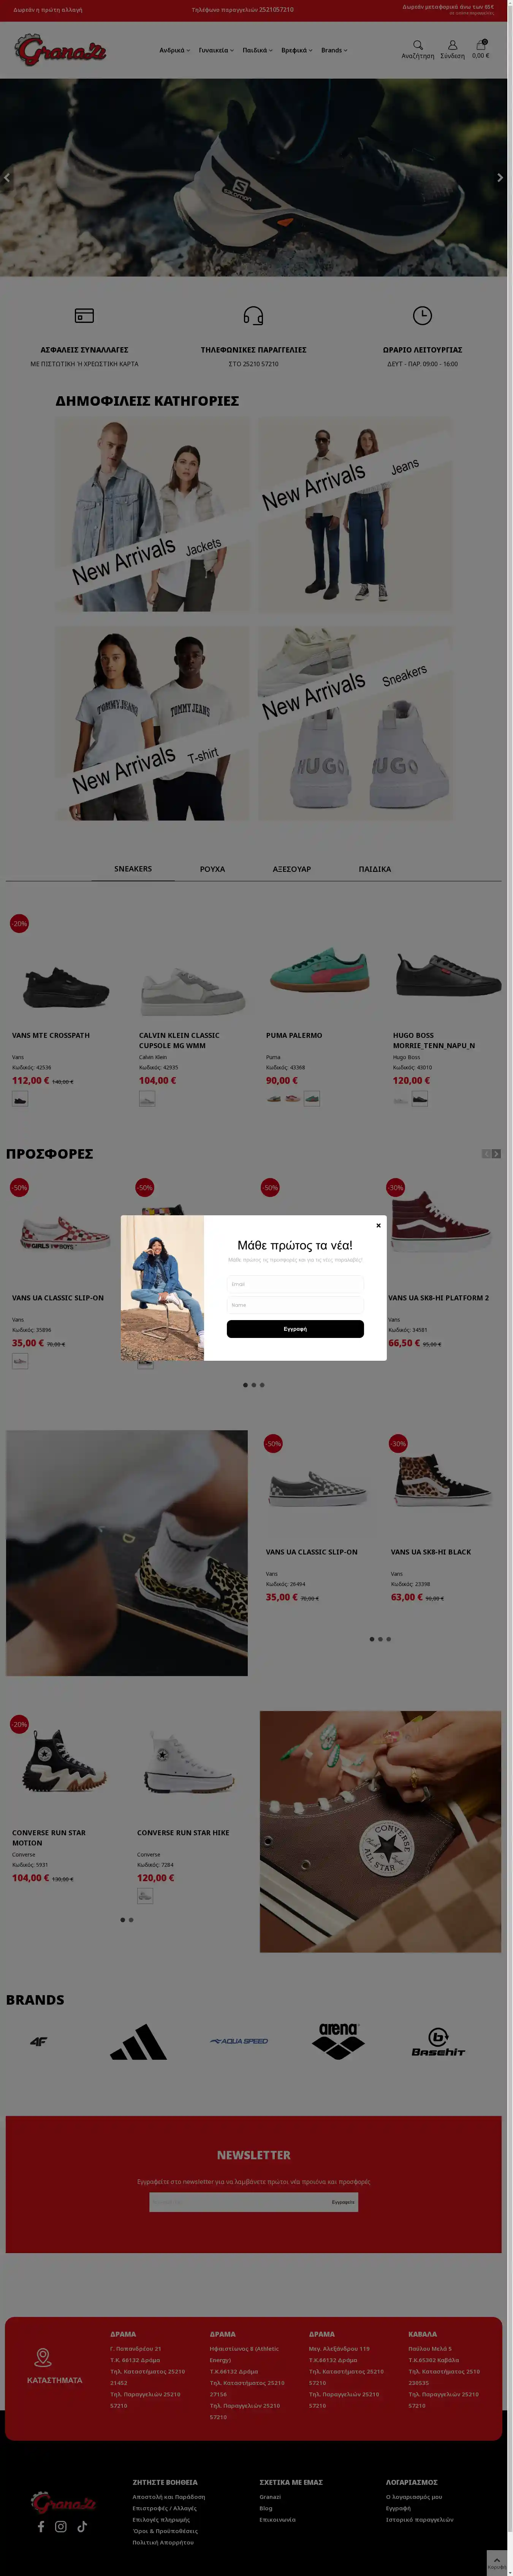Switch to the ΡΟΥΧΑ tab
This screenshot has width=513, height=2576.
tap(212, 869)
